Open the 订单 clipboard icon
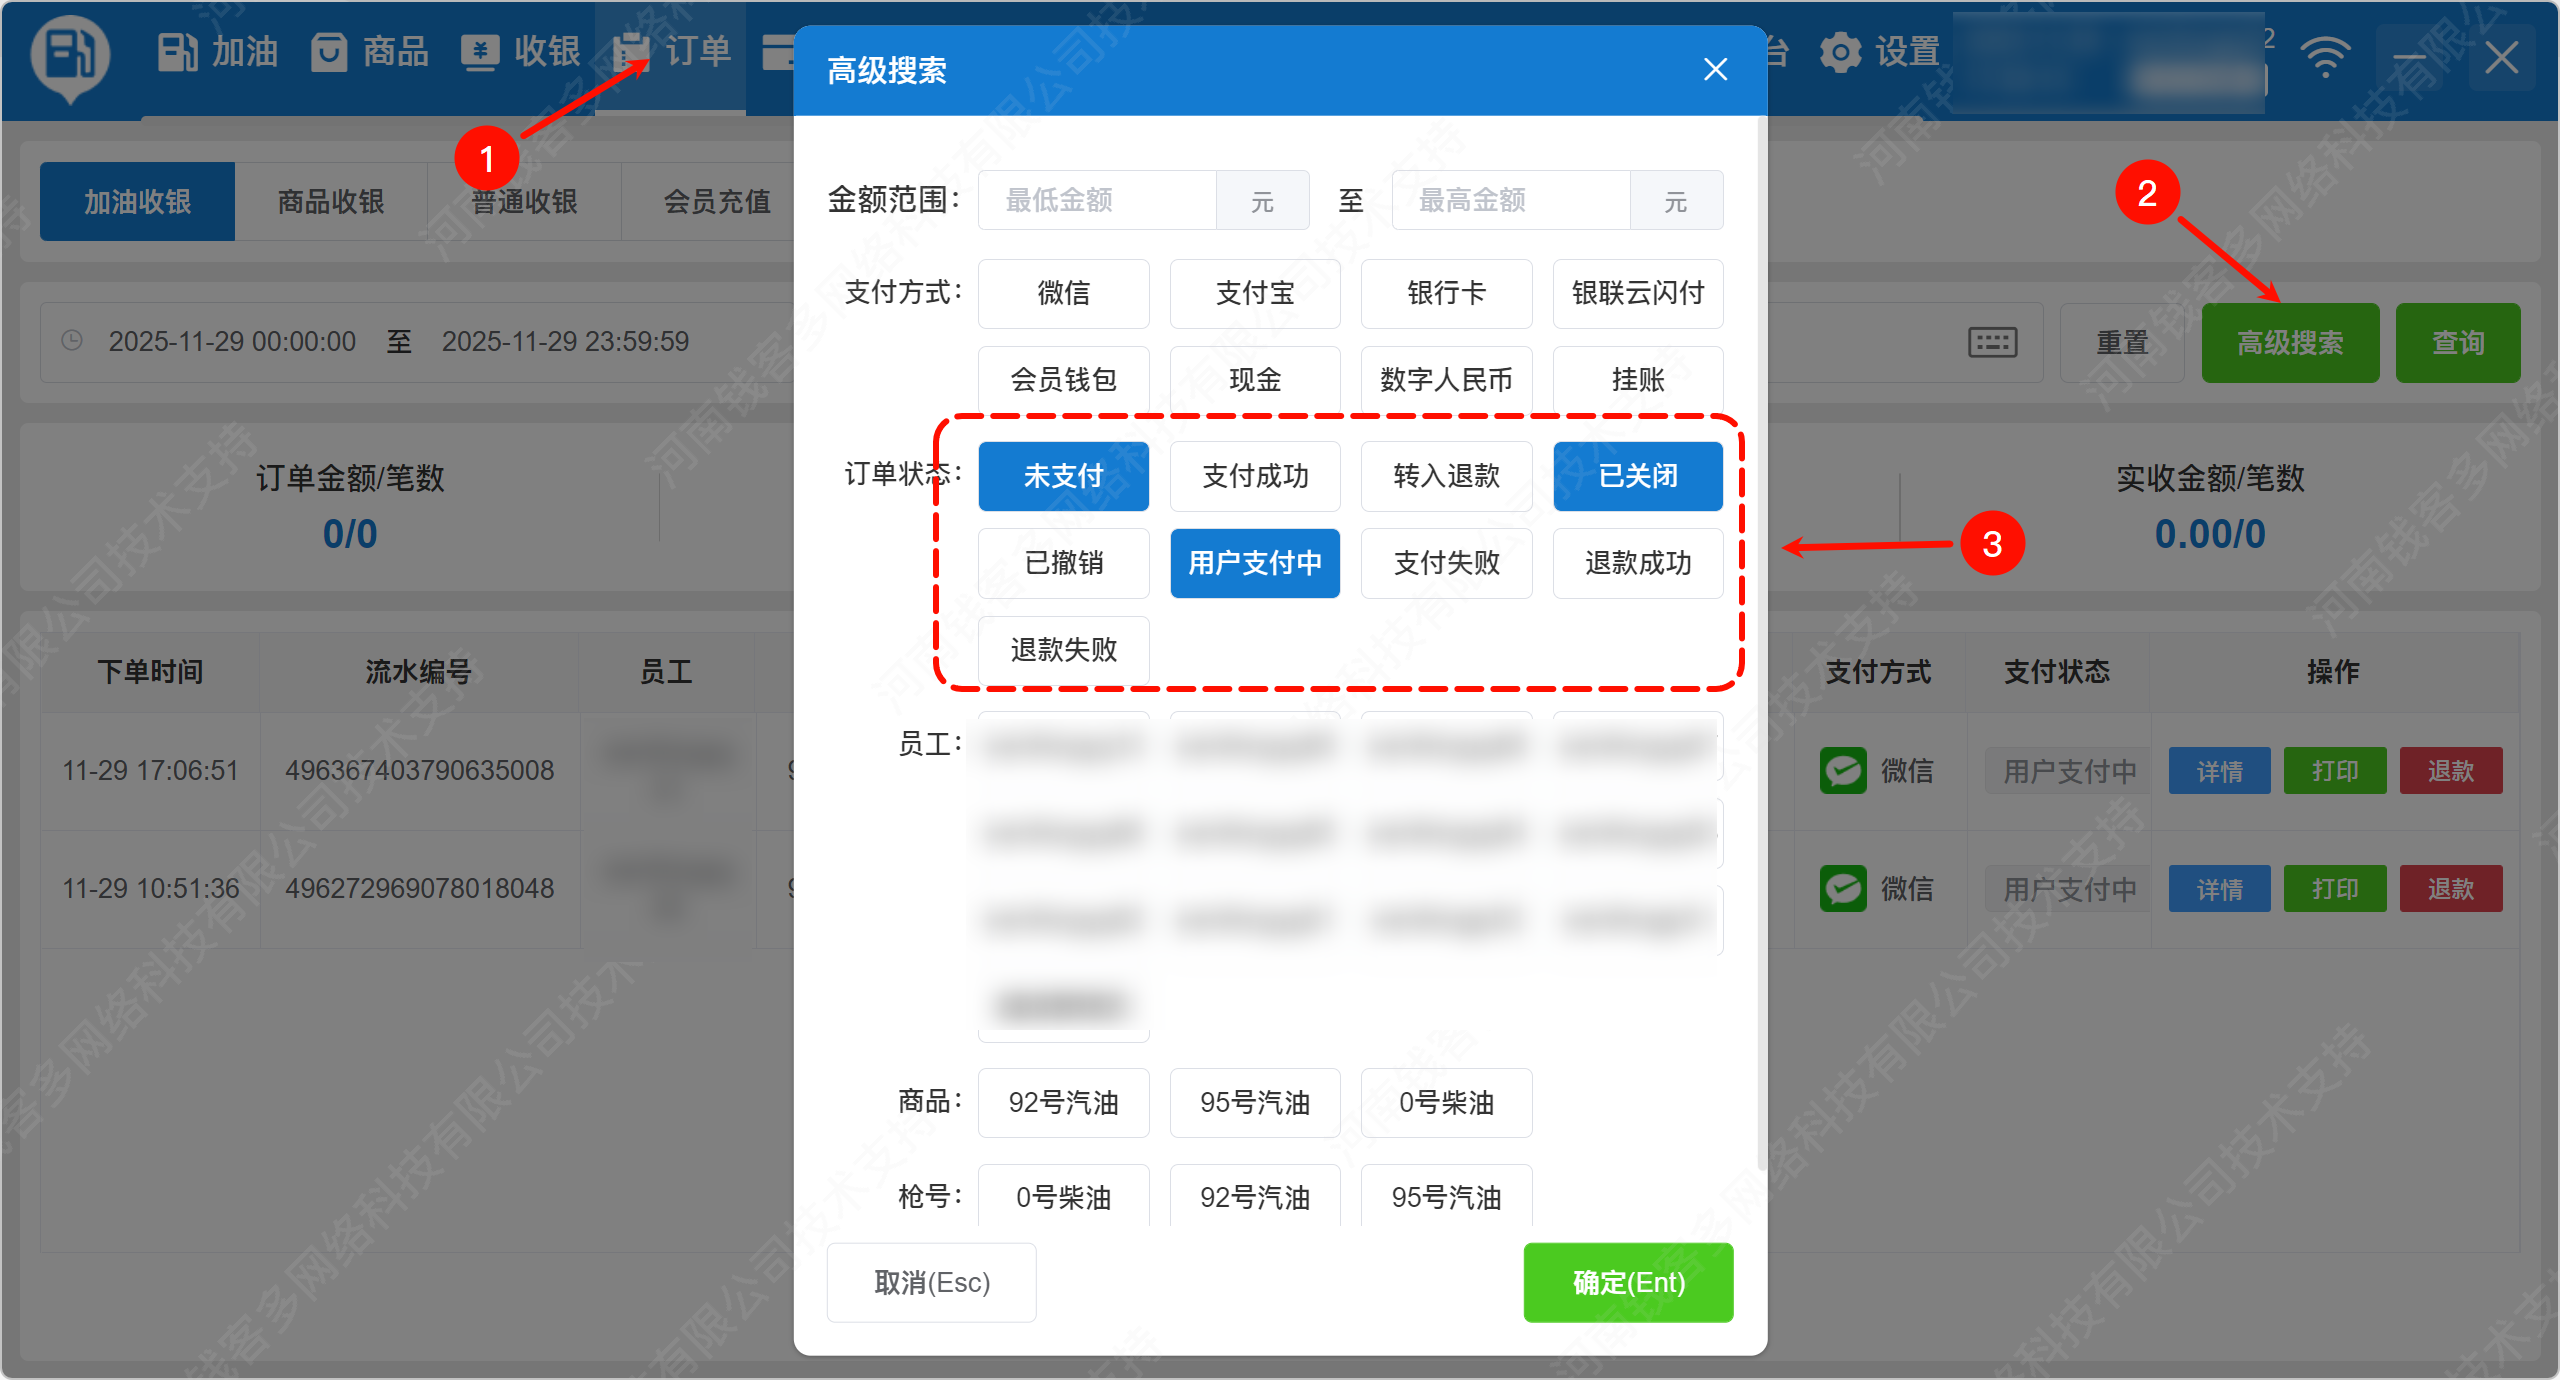 (631, 52)
